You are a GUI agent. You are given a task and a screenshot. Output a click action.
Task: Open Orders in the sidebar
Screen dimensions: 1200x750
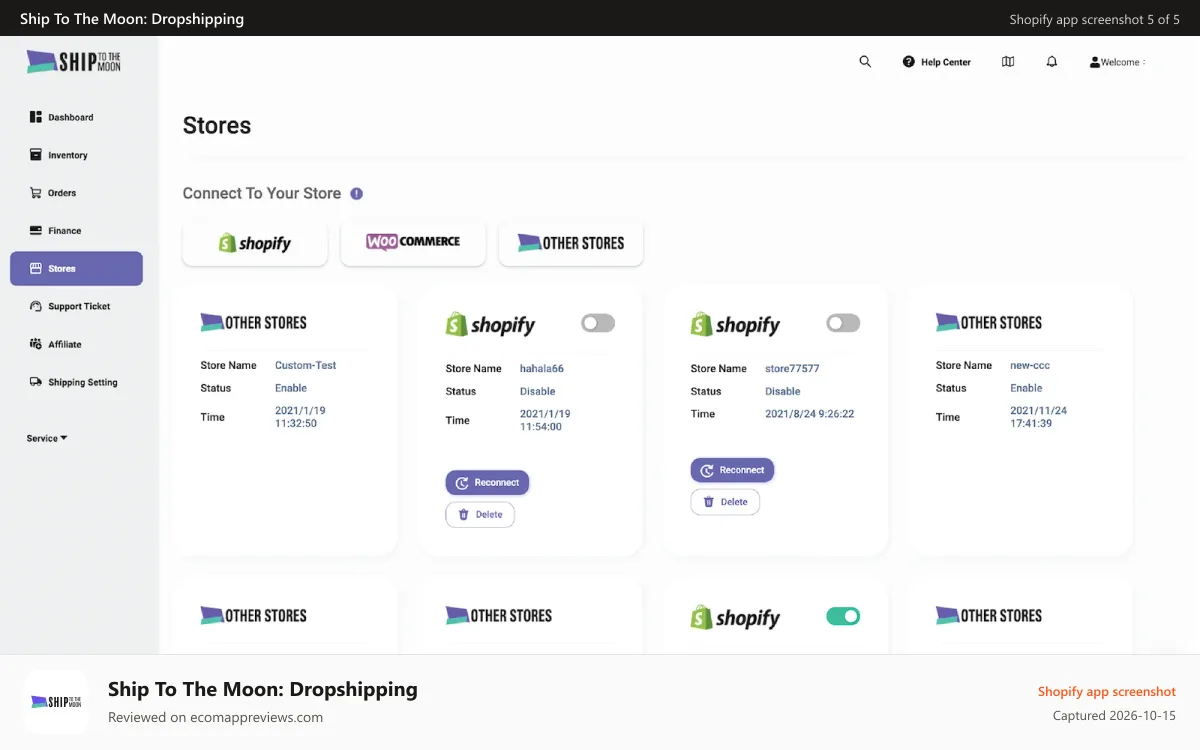pyautogui.click(x=53, y=193)
